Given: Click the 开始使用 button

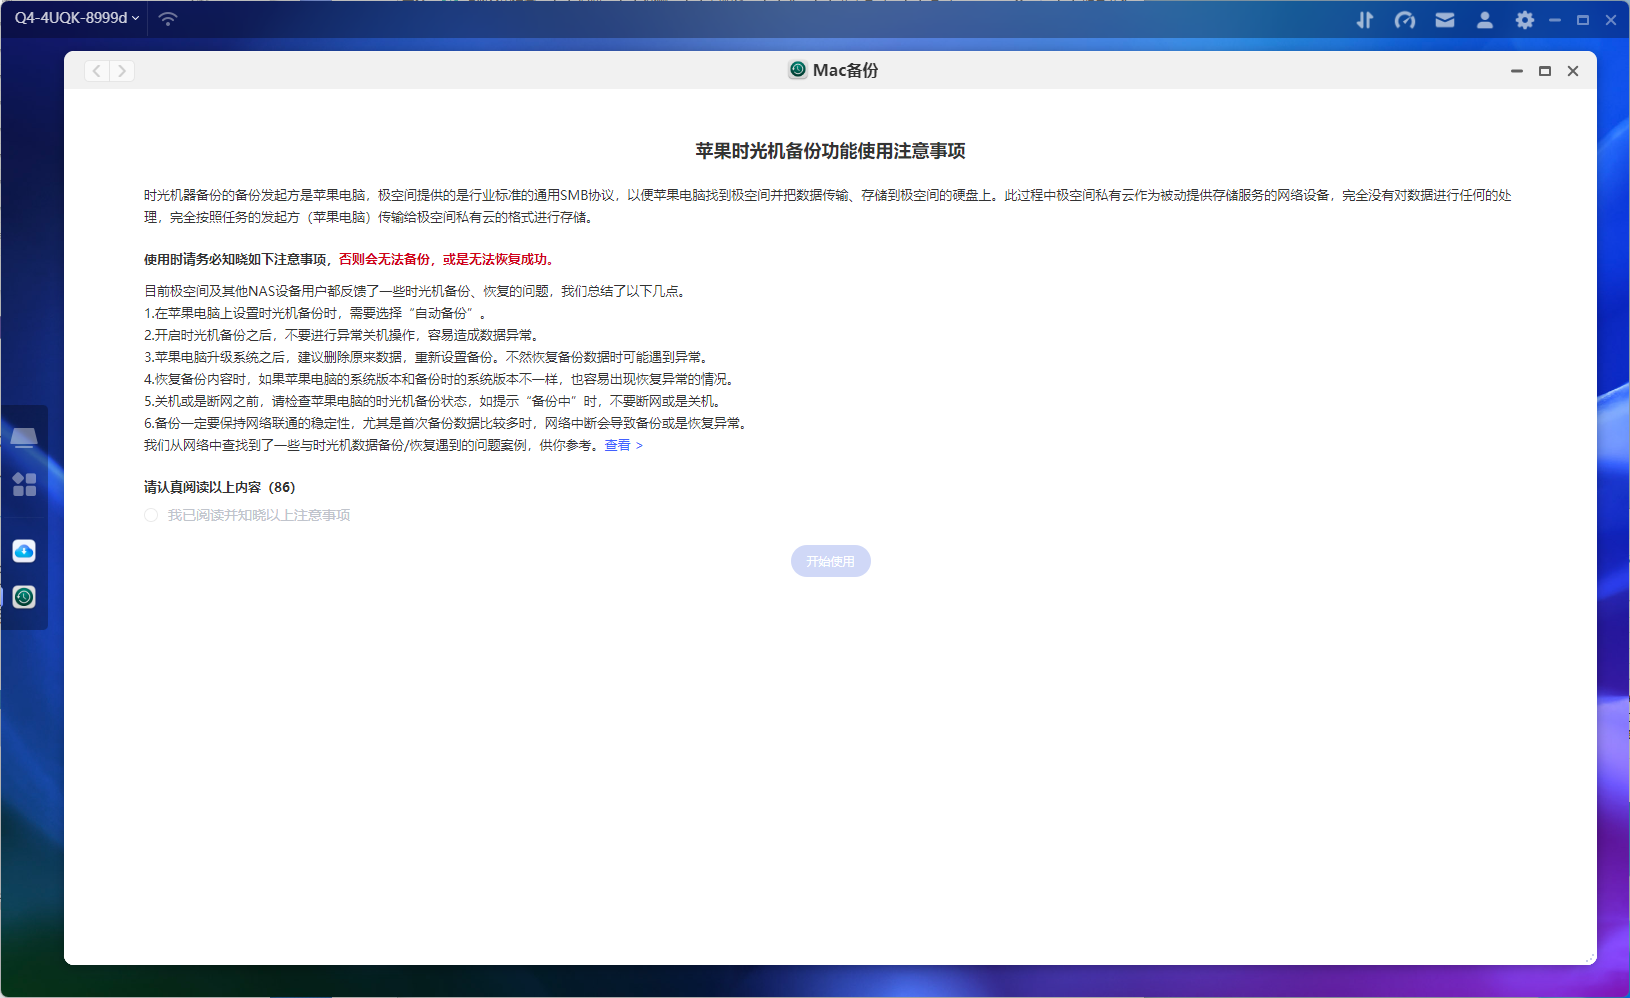Looking at the screenshot, I should click(x=831, y=561).
